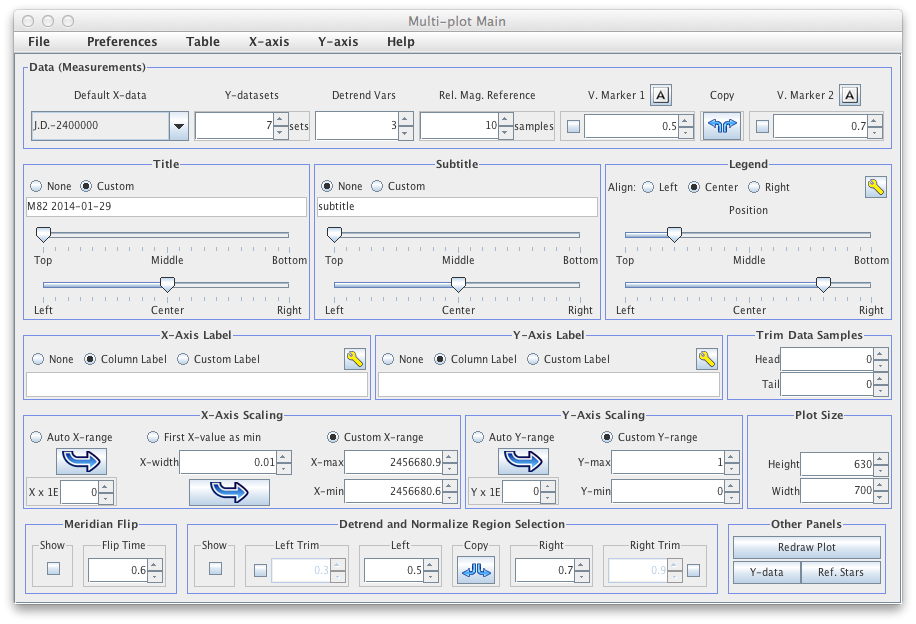Viewport: 916px width, 624px height.
Task: Open X-Axis Label wrench settings icon
Action: [355, 359]
